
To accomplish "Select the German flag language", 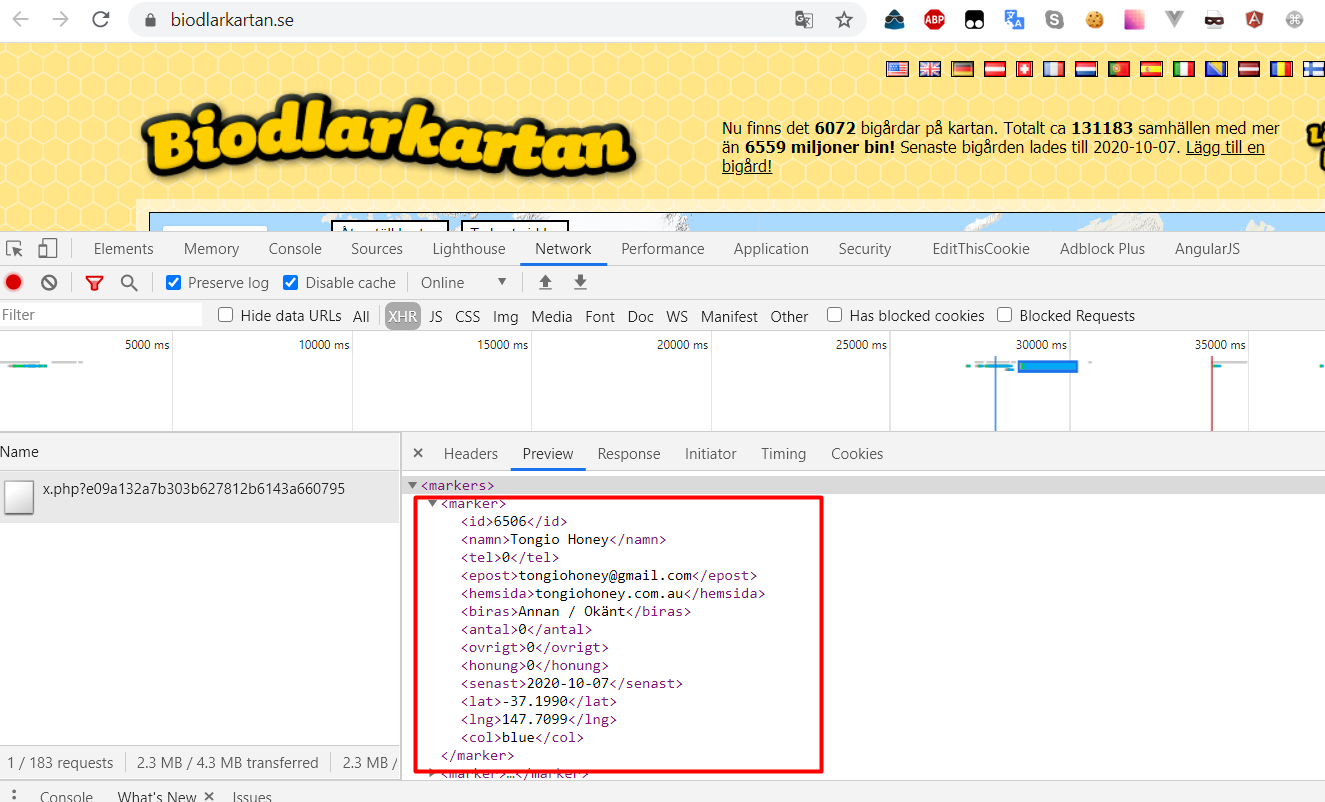I will point(962,69).
